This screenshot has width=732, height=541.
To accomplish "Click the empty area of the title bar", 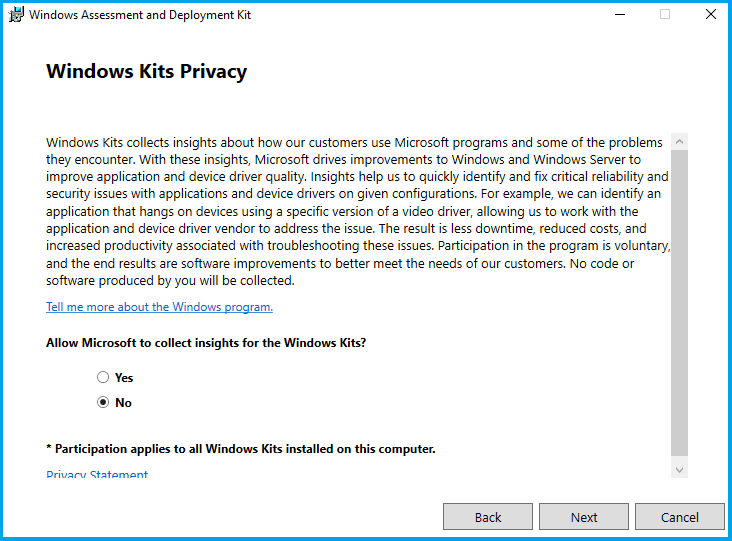I will (x=420, y=15).
